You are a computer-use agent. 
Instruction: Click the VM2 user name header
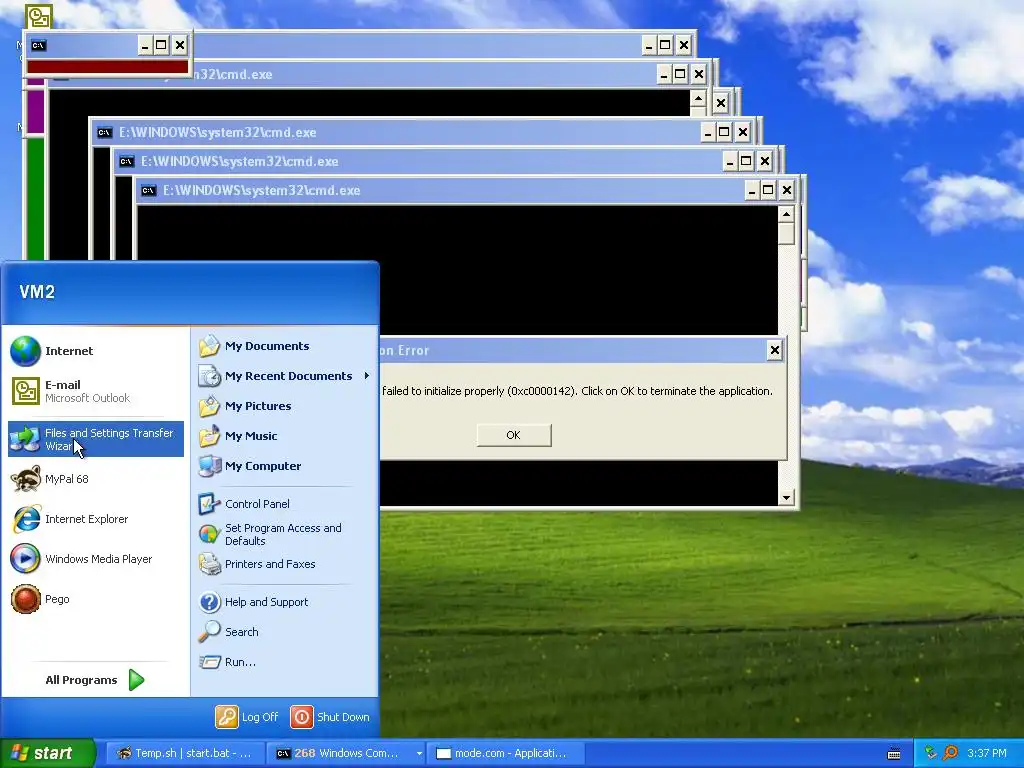point(37,292)
